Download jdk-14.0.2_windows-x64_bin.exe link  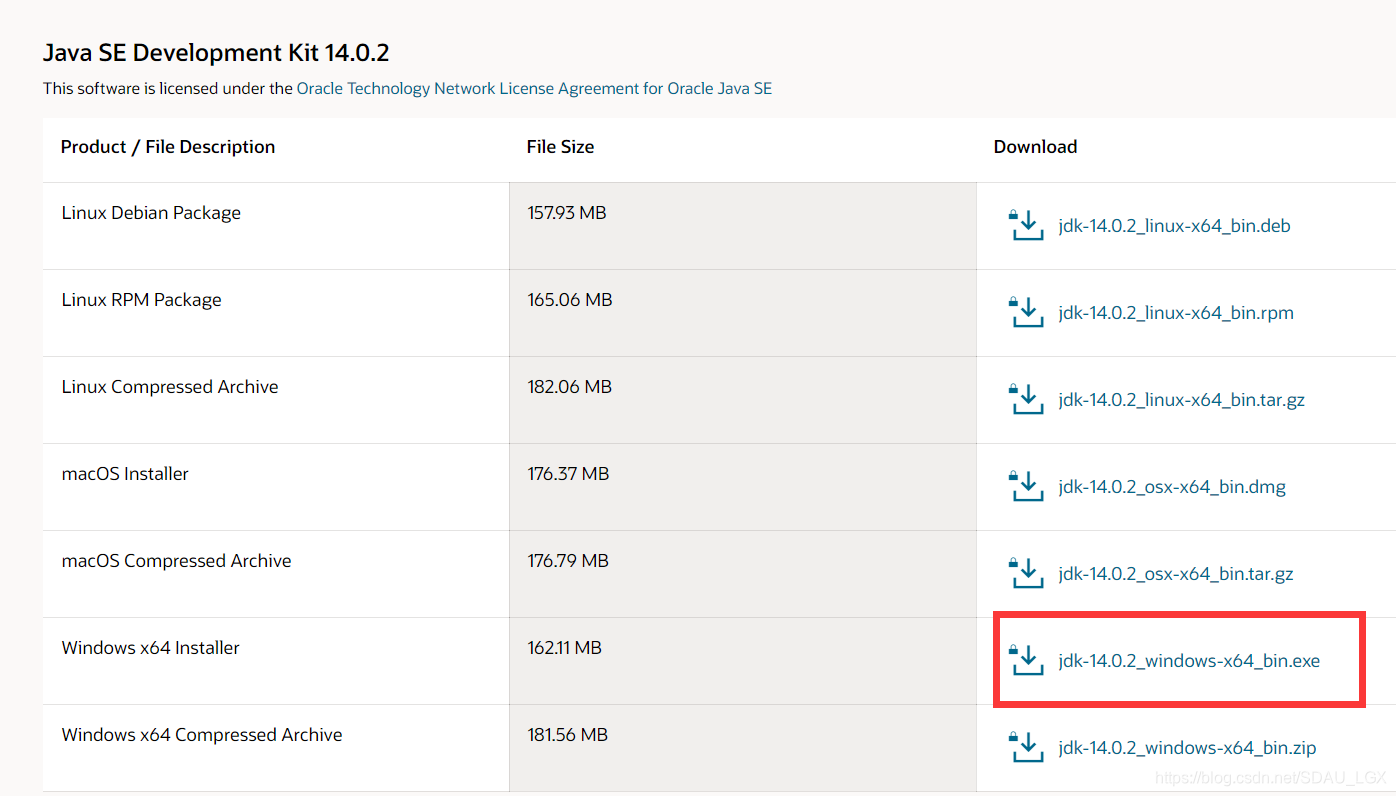coord(1189,661)
